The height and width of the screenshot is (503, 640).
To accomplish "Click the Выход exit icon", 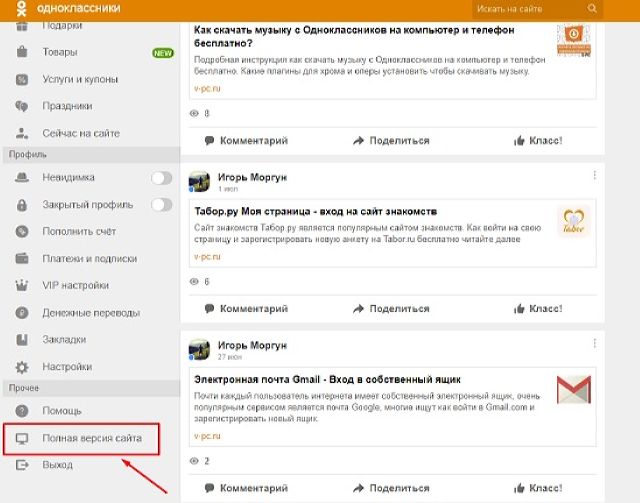I will [22, 465].
